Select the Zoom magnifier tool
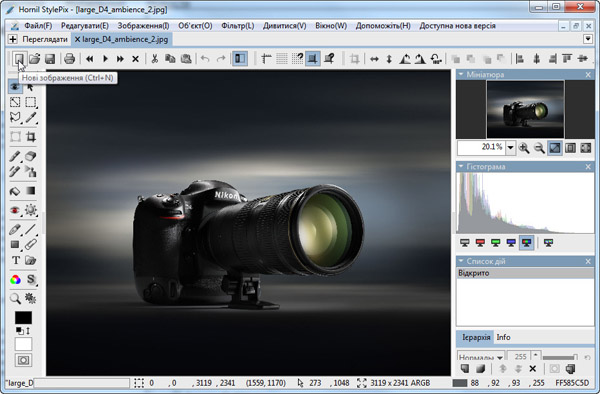Screen dimensions: 600x394 click(15, 298)
